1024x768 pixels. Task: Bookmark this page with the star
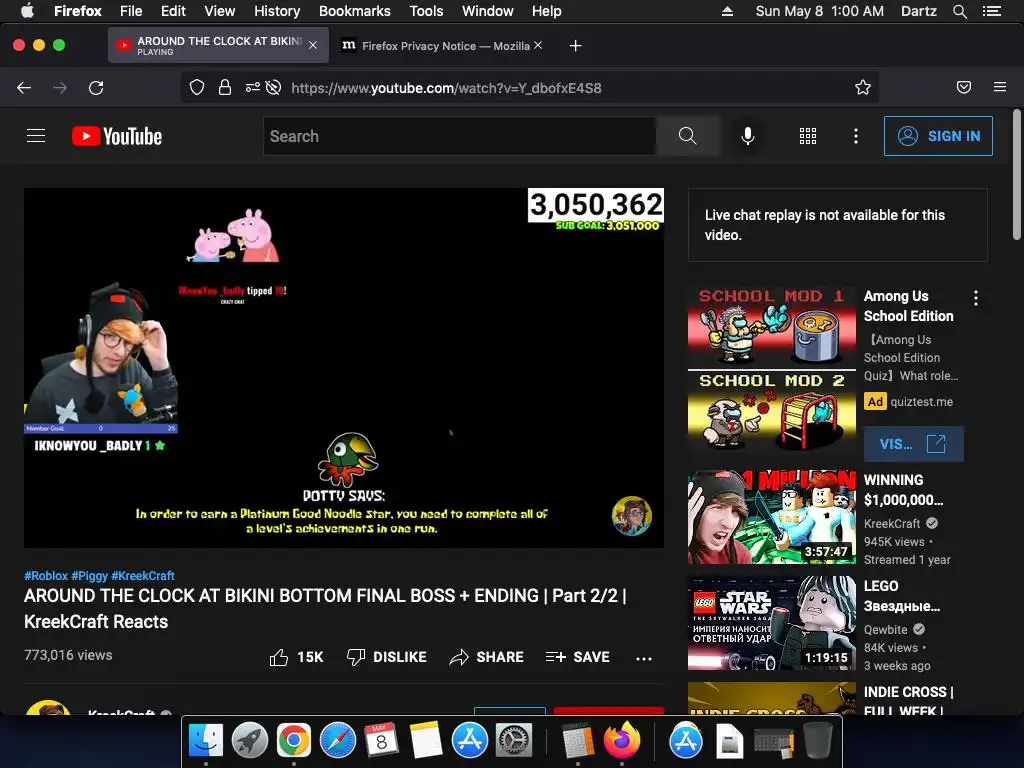[863, 88]
